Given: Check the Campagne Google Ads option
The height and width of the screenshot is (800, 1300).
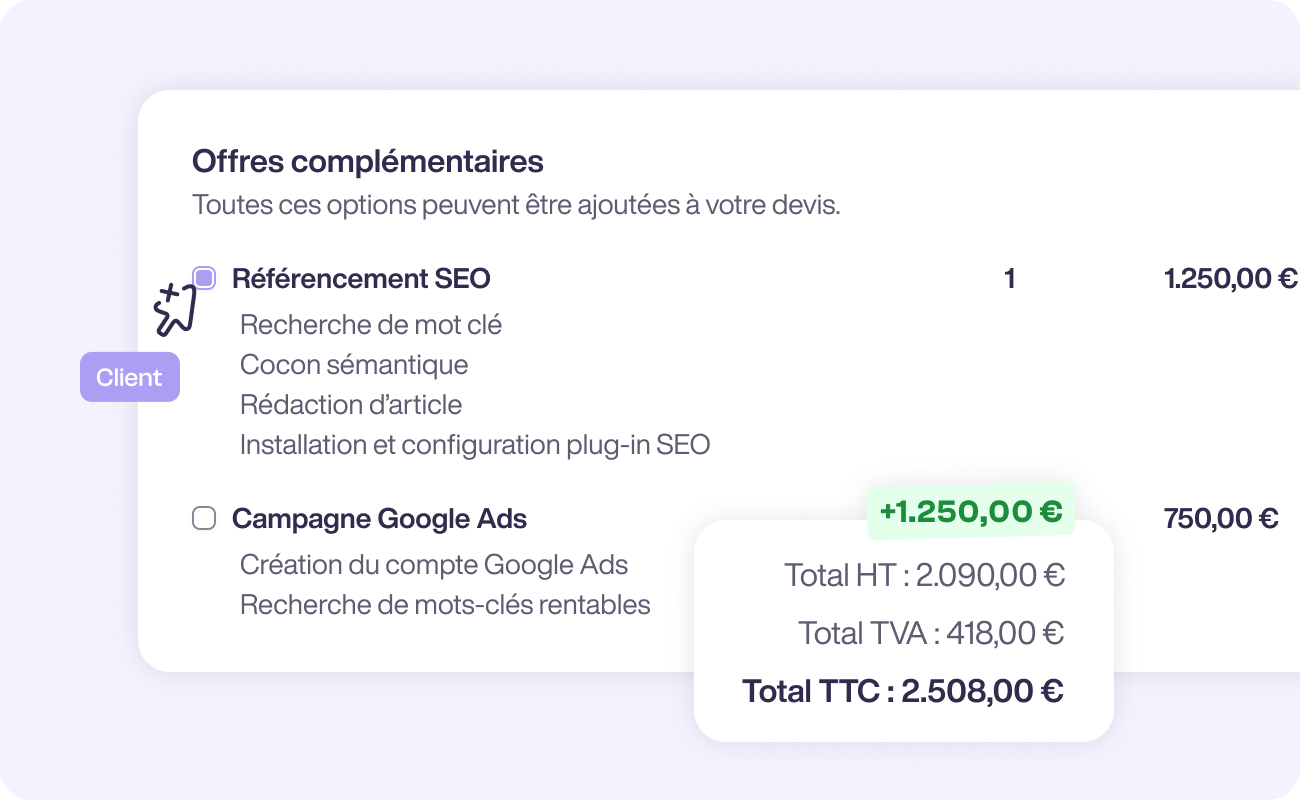Looking at the screenshot, I should 204,518.
